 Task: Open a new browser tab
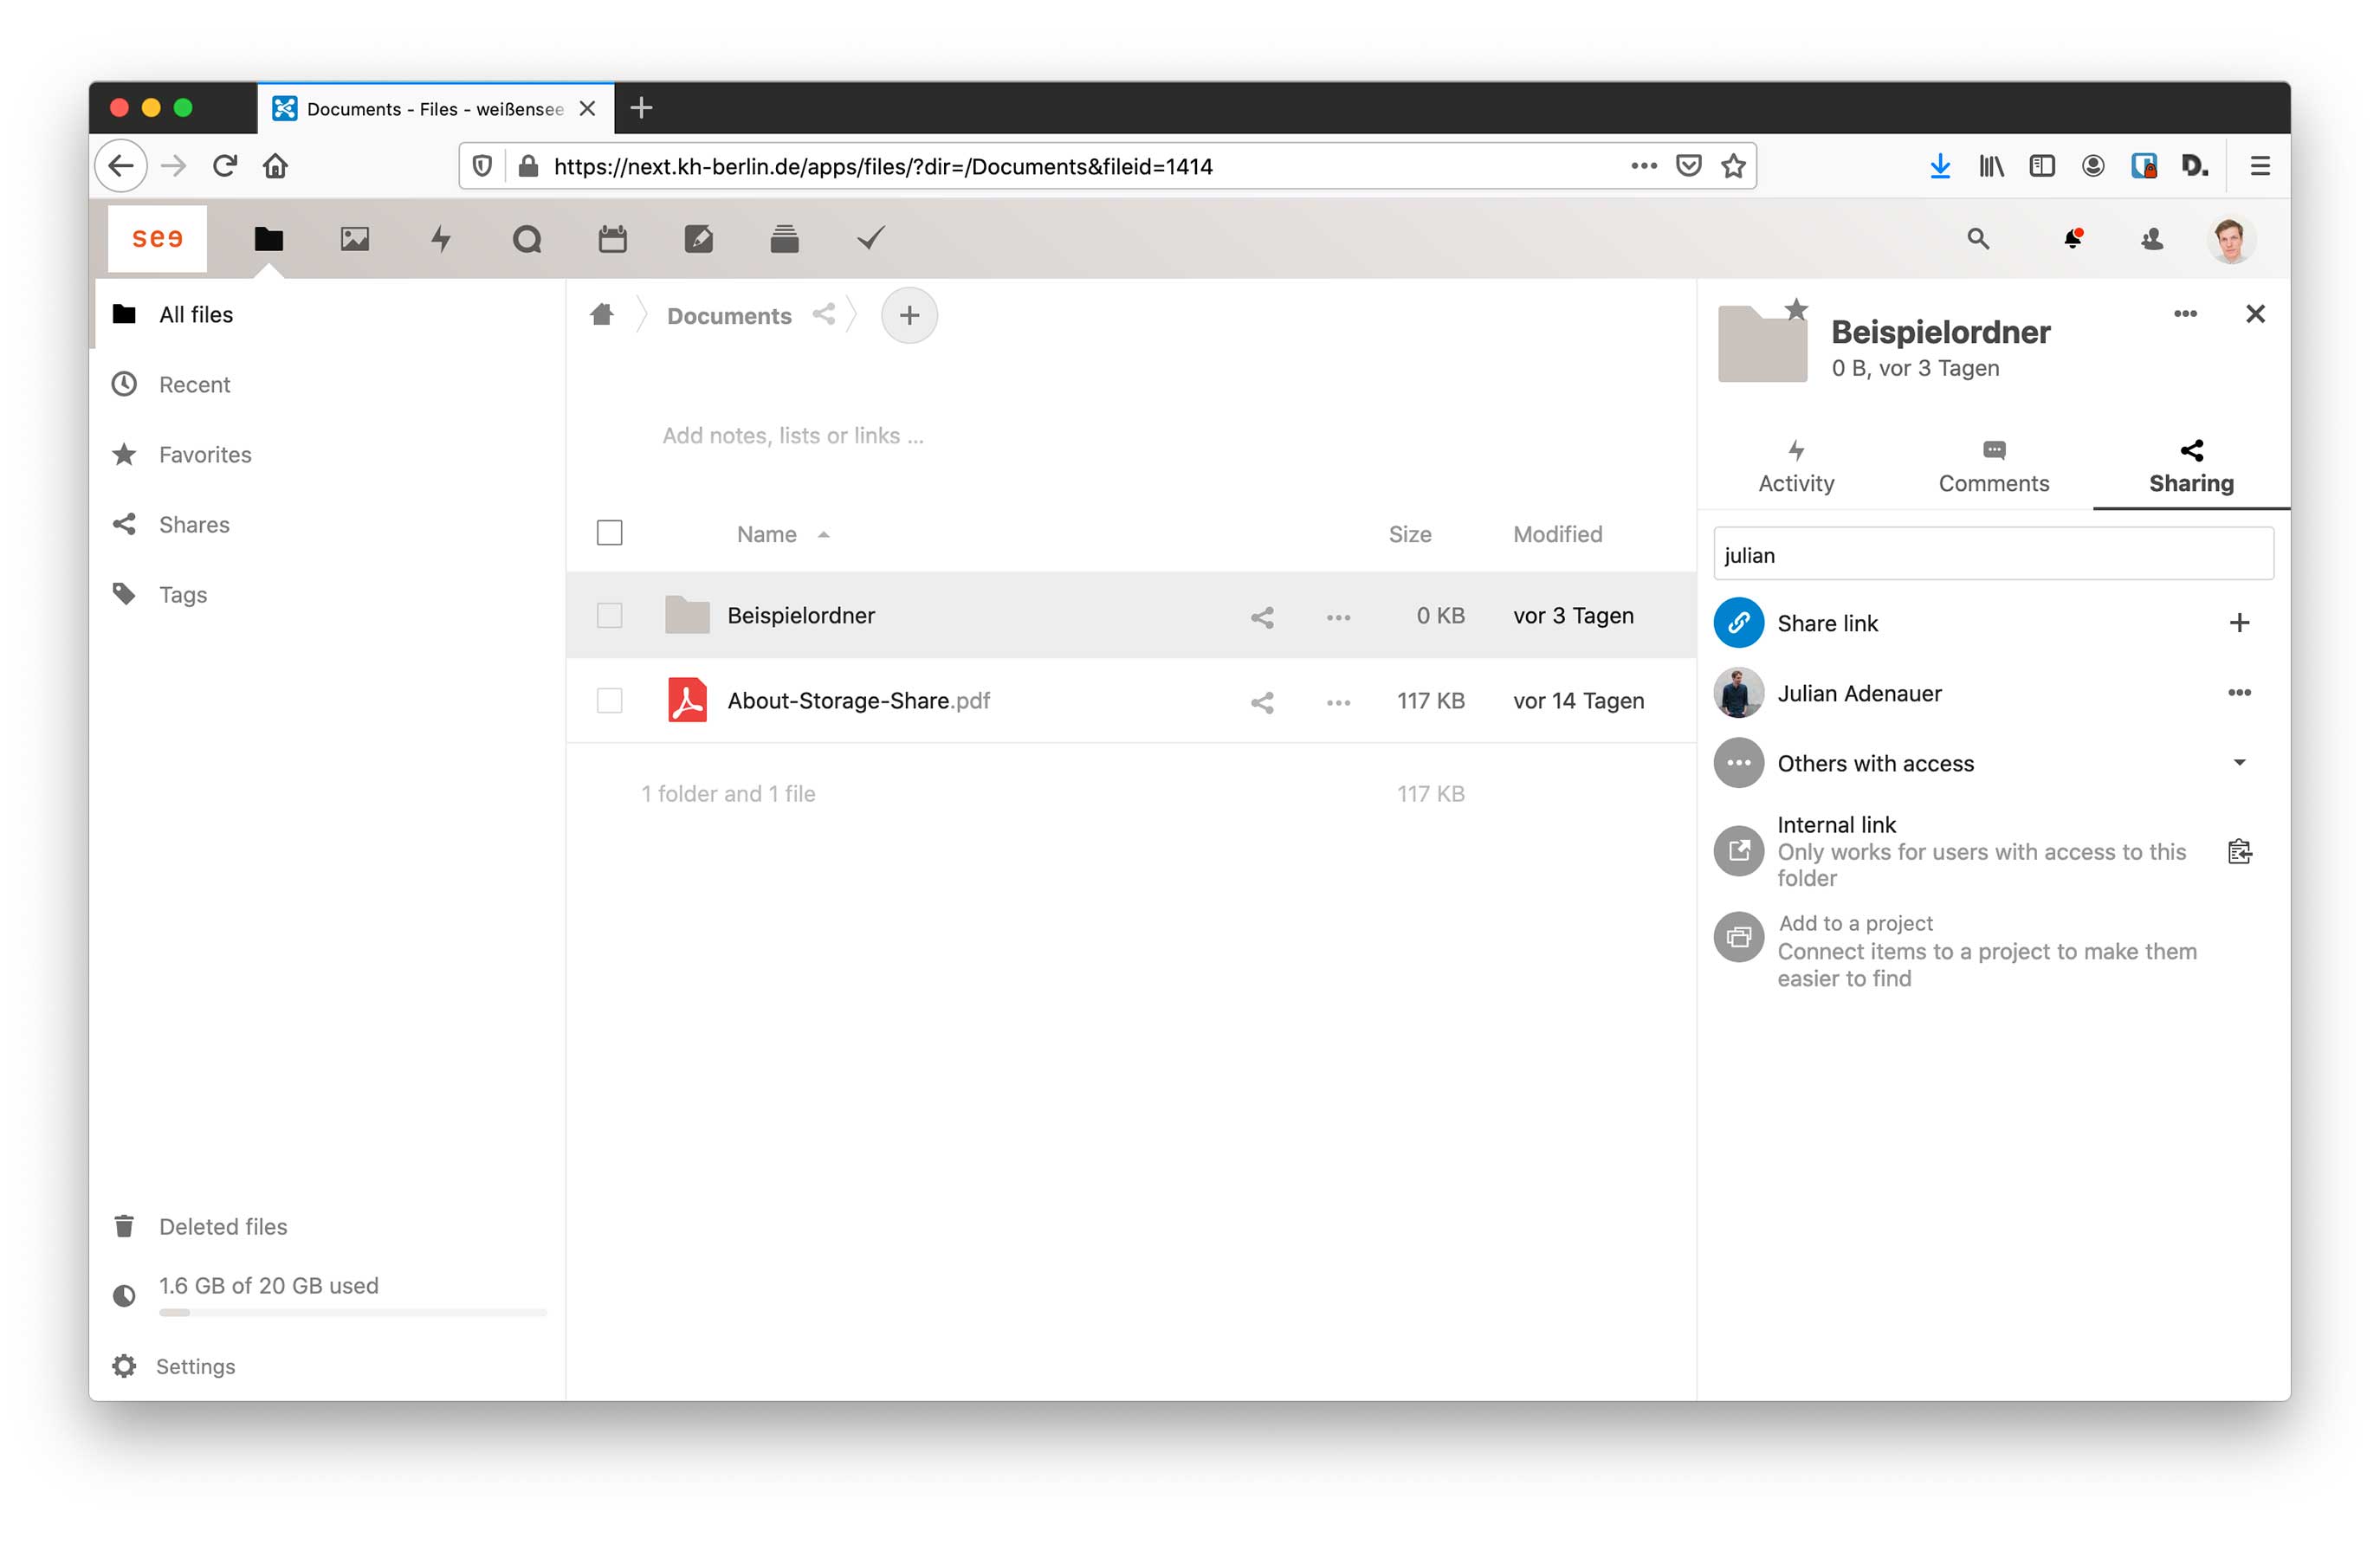[x=642, y=108]
